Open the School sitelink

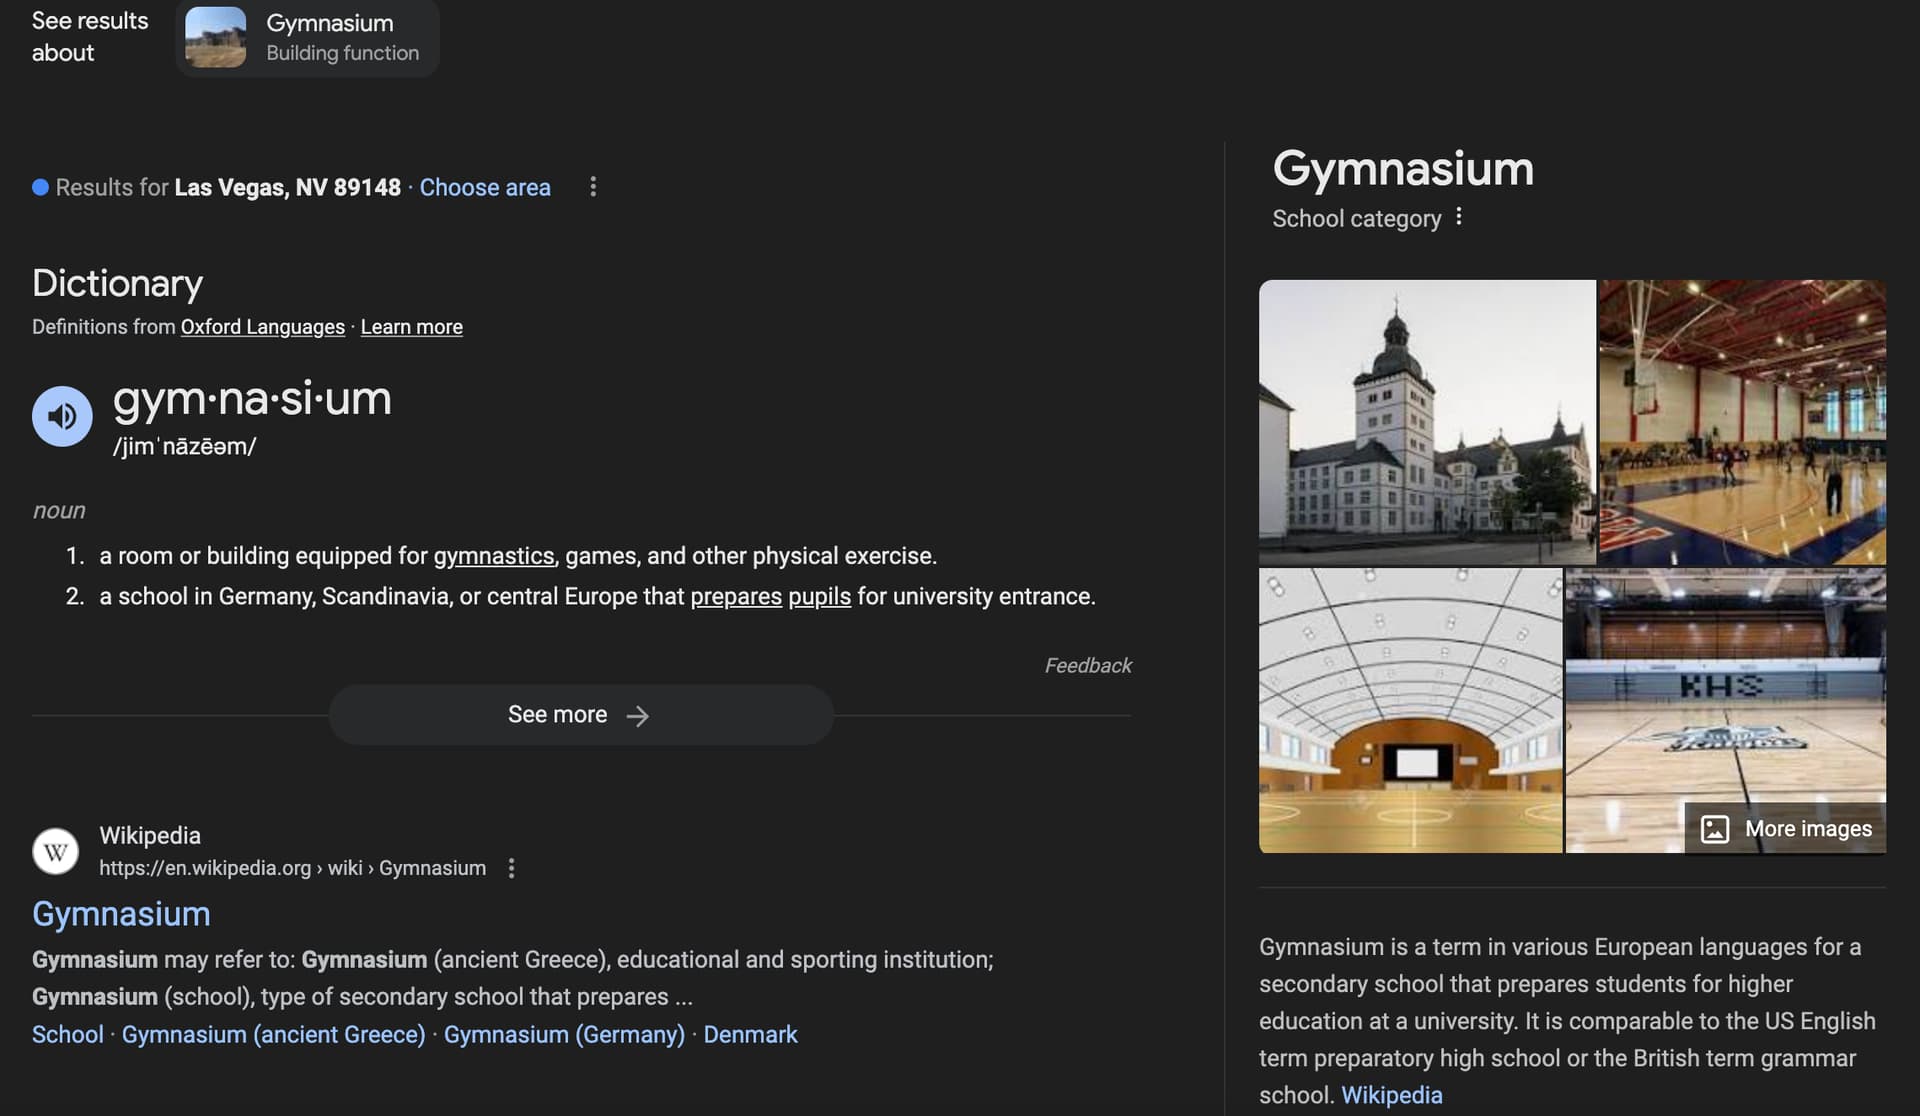tap(68, 1035)
